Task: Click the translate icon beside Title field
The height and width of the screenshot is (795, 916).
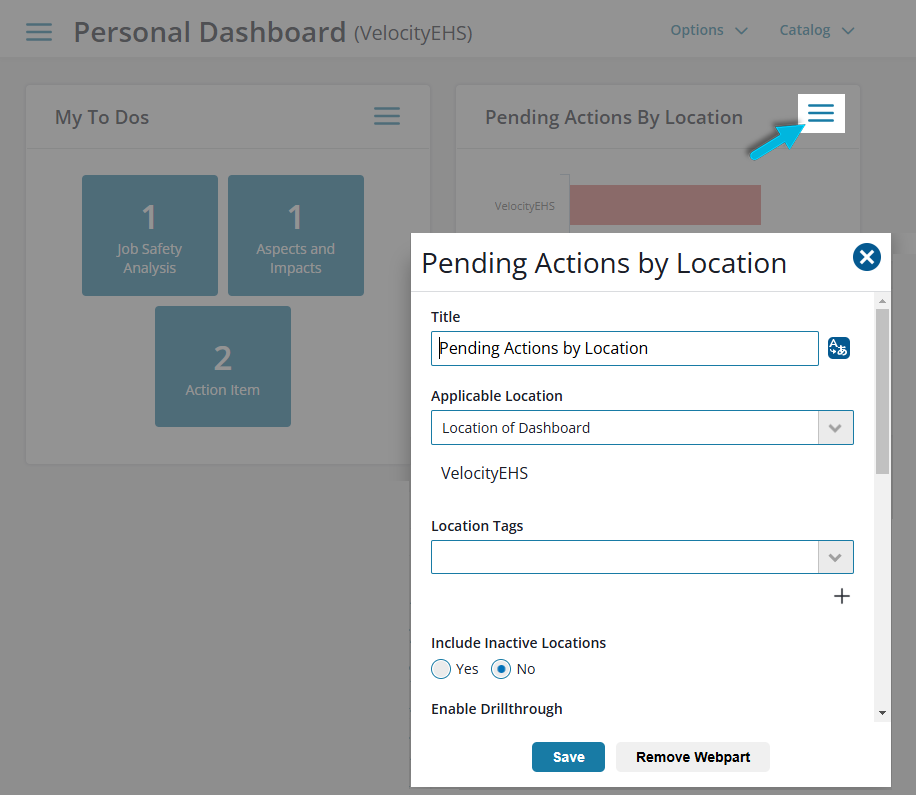Action: (x=838, y=348)
